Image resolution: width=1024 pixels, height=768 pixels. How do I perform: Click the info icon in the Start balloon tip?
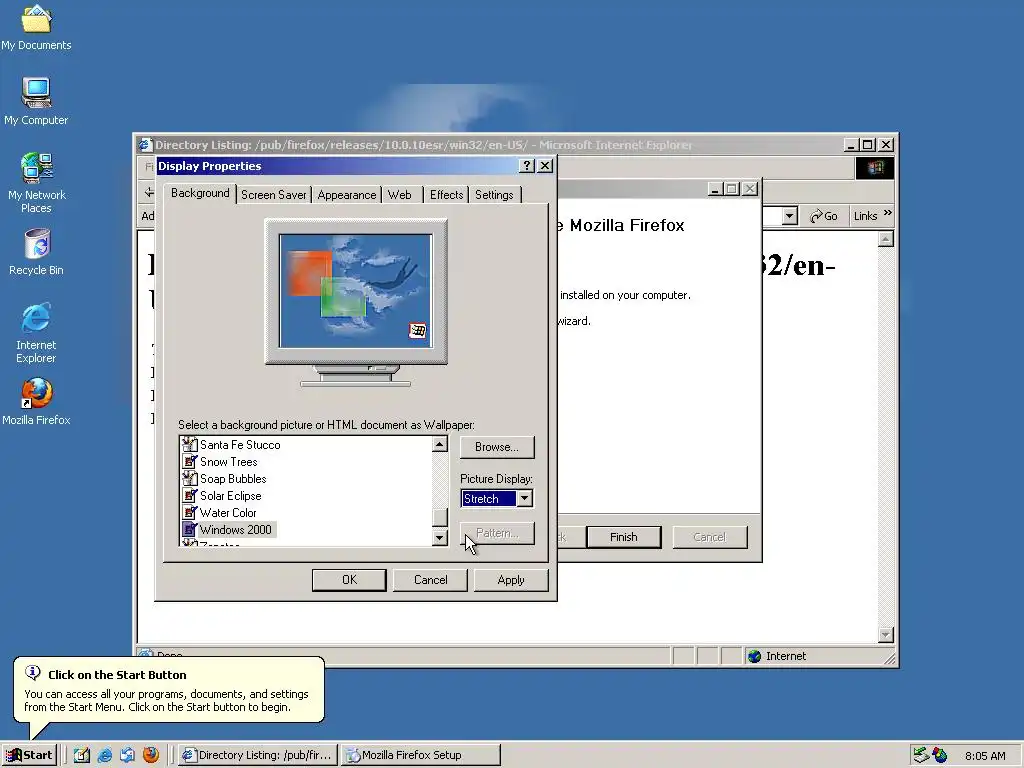point(33,673)
